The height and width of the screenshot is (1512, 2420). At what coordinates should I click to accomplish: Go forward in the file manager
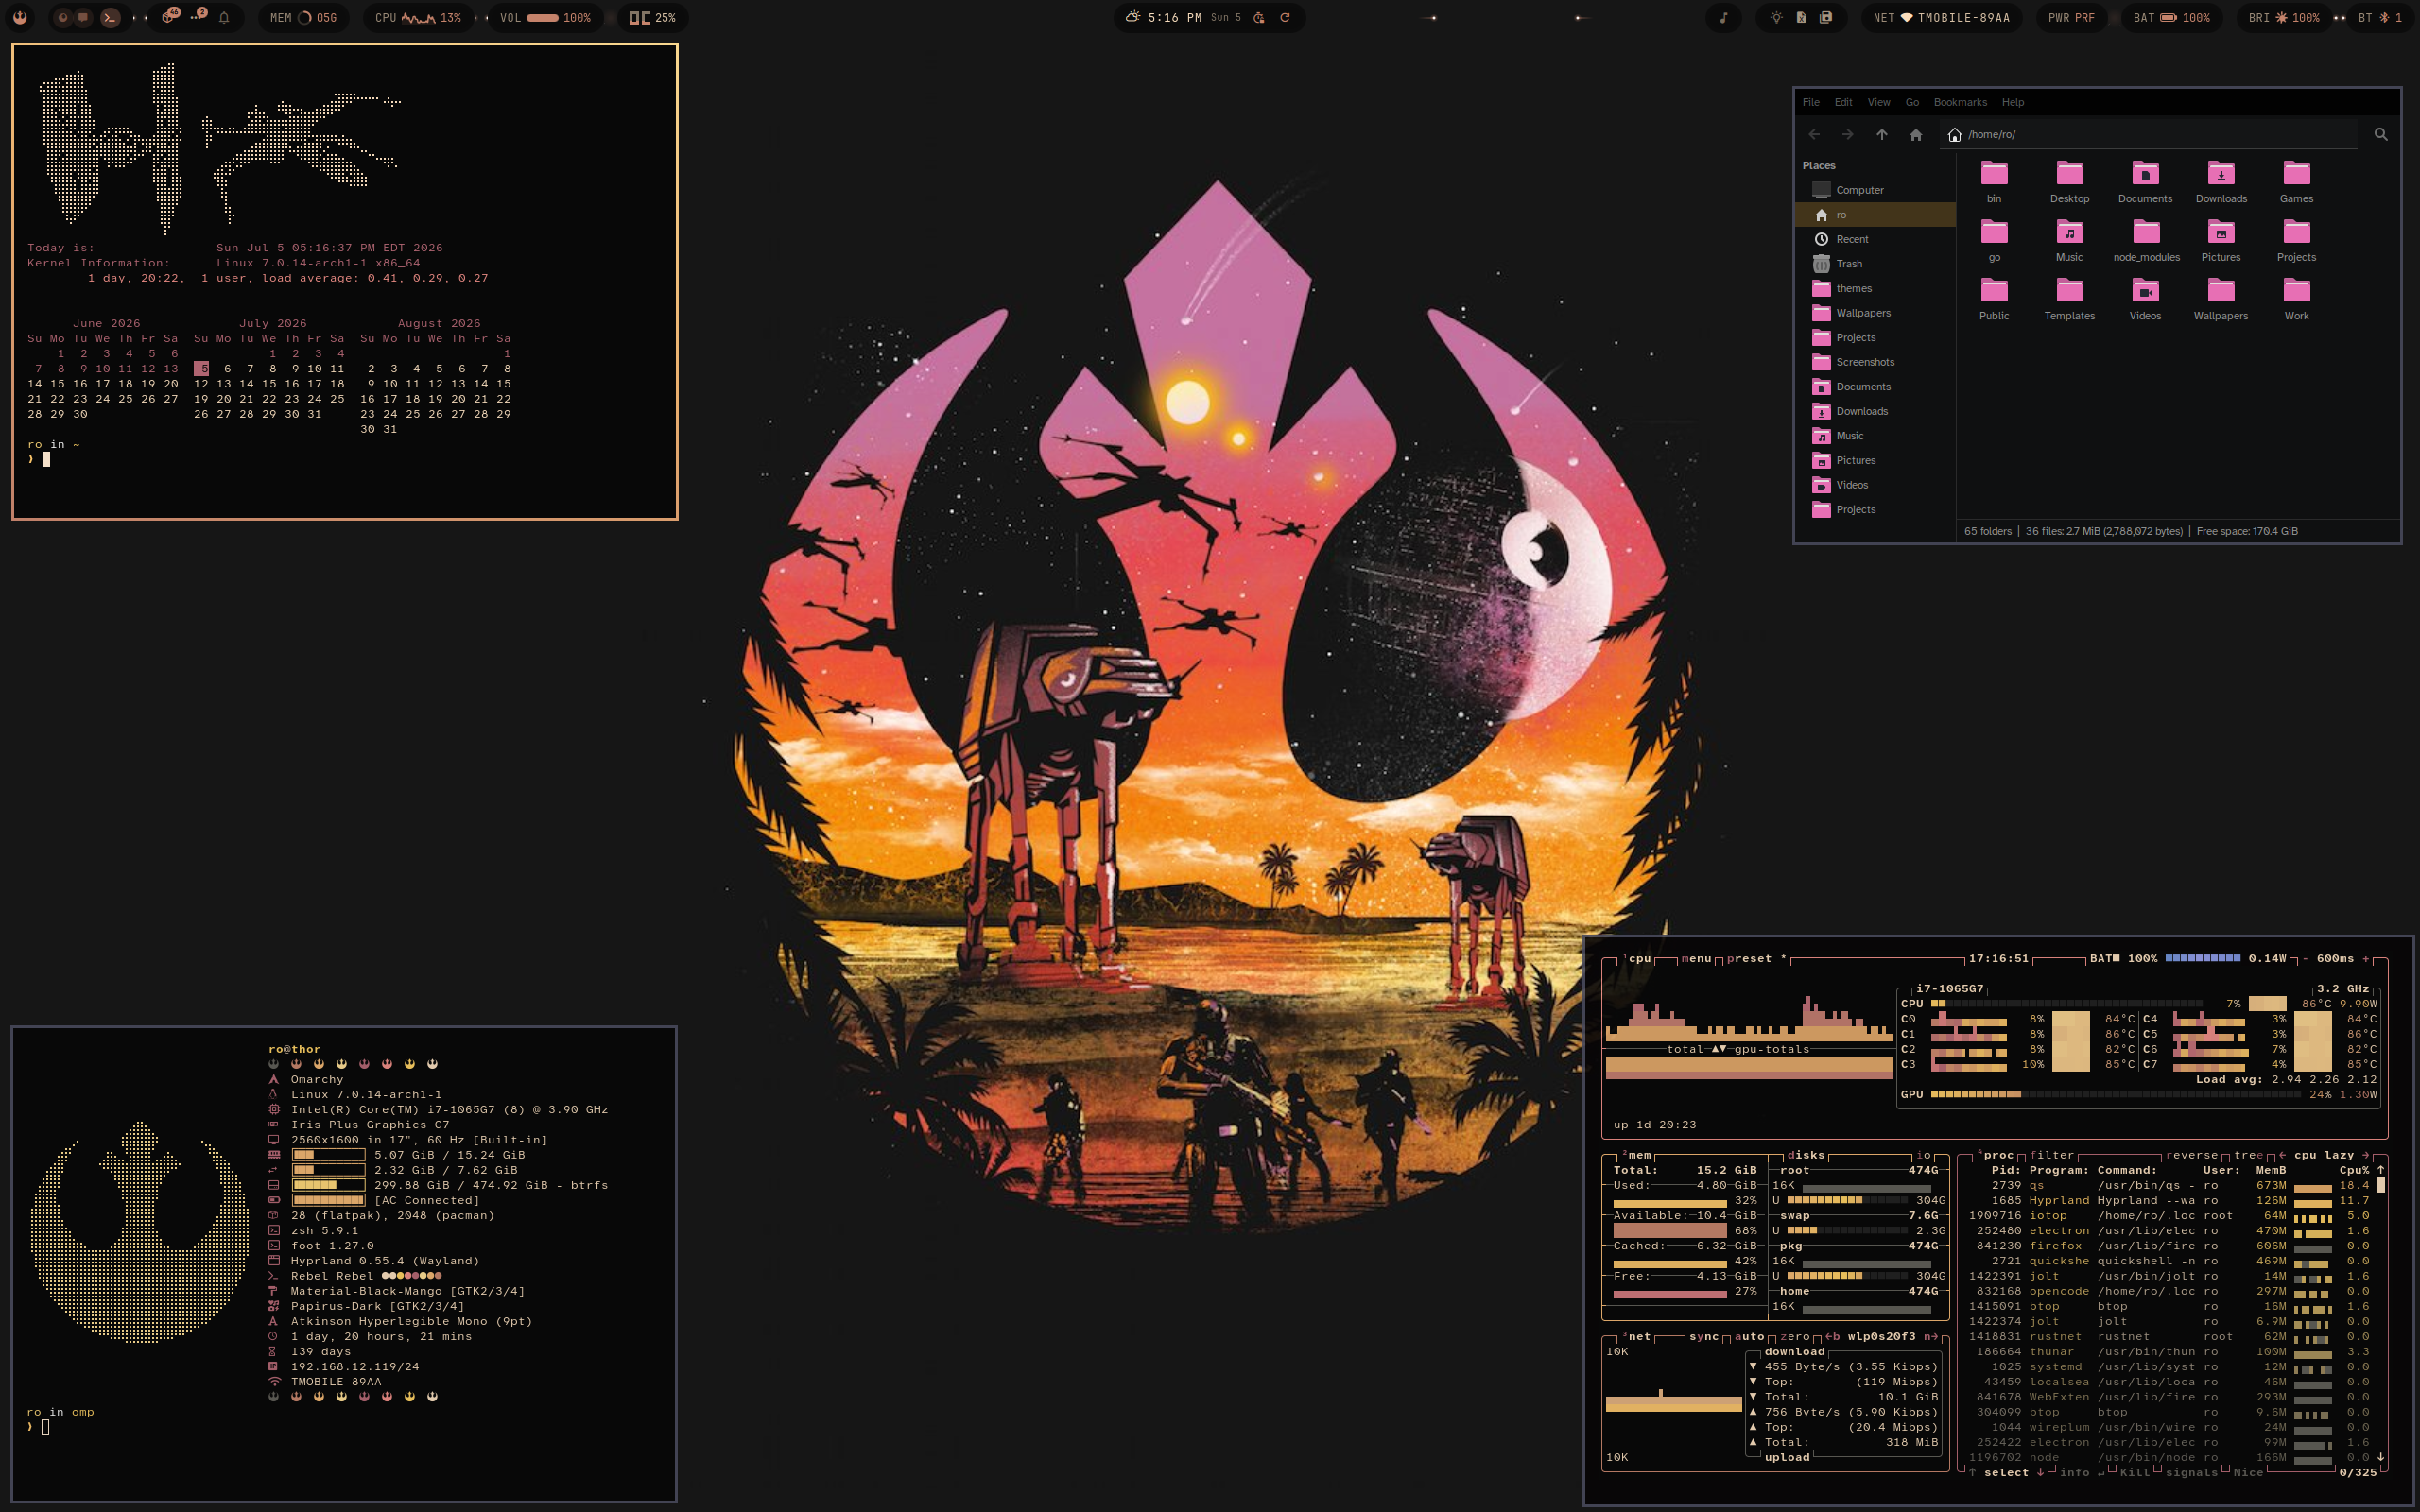click(1848, 135)
